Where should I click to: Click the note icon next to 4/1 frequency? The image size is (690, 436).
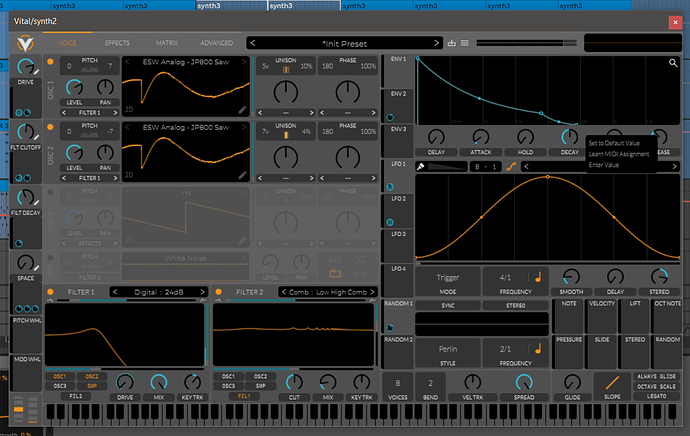[x=539, y=276]
